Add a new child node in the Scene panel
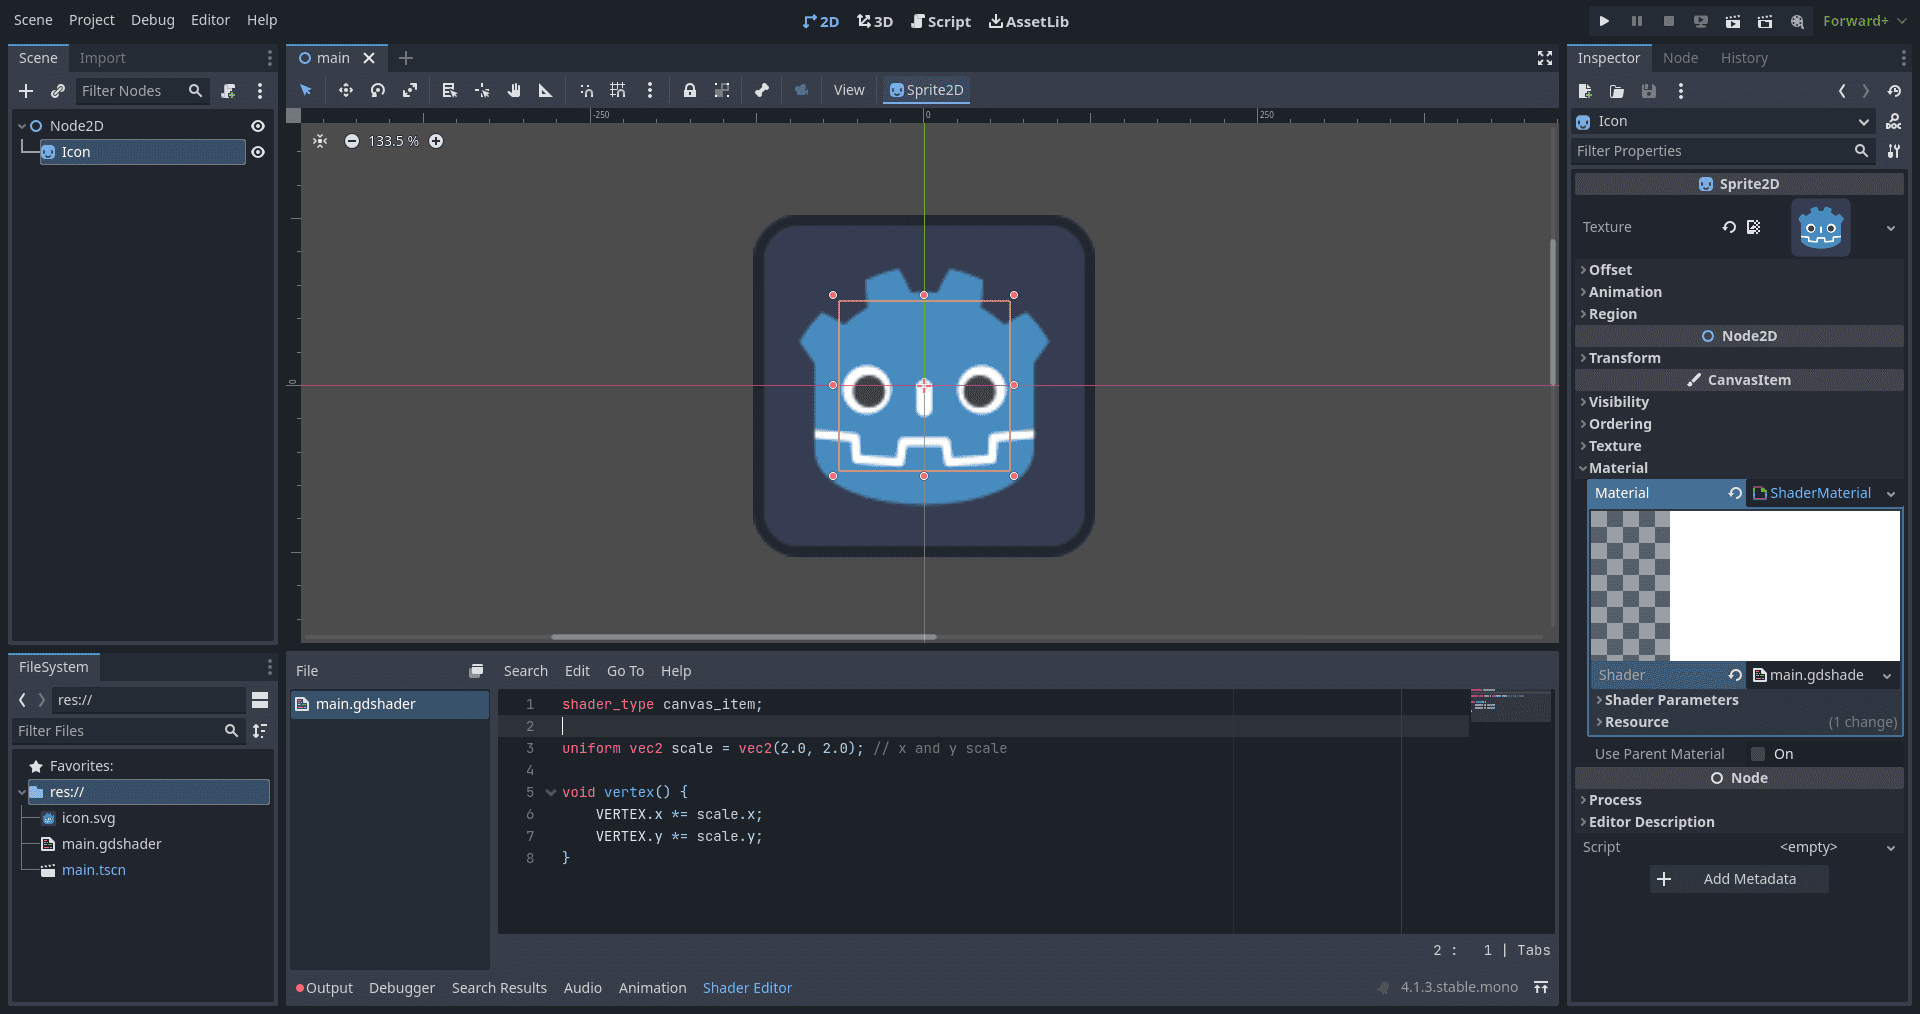 26,91
